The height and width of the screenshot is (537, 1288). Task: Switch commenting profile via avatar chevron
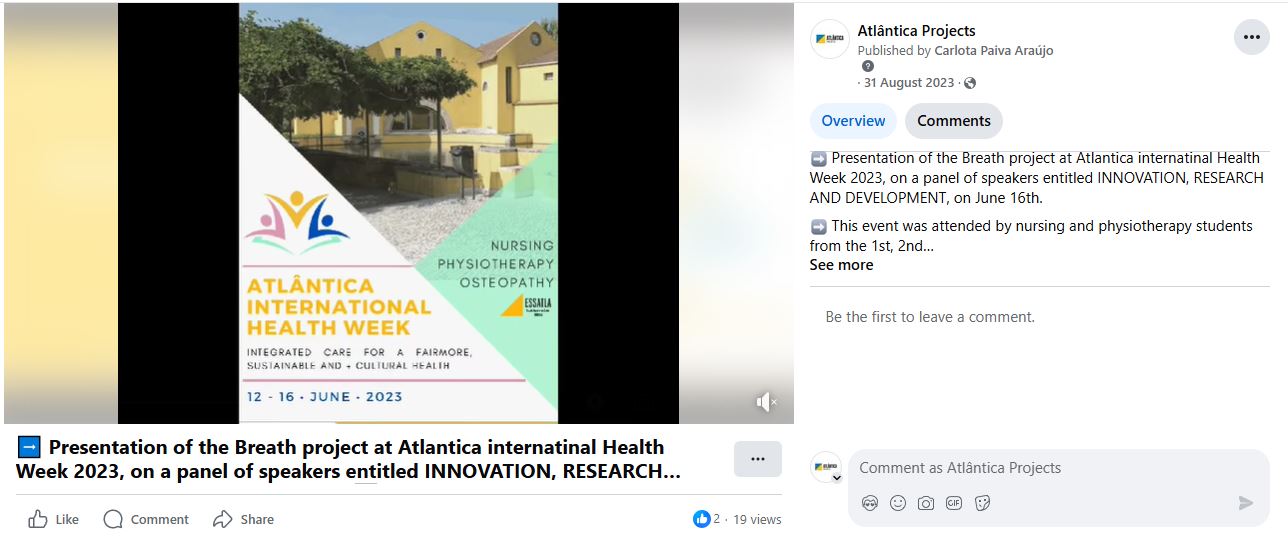[836, 478]
